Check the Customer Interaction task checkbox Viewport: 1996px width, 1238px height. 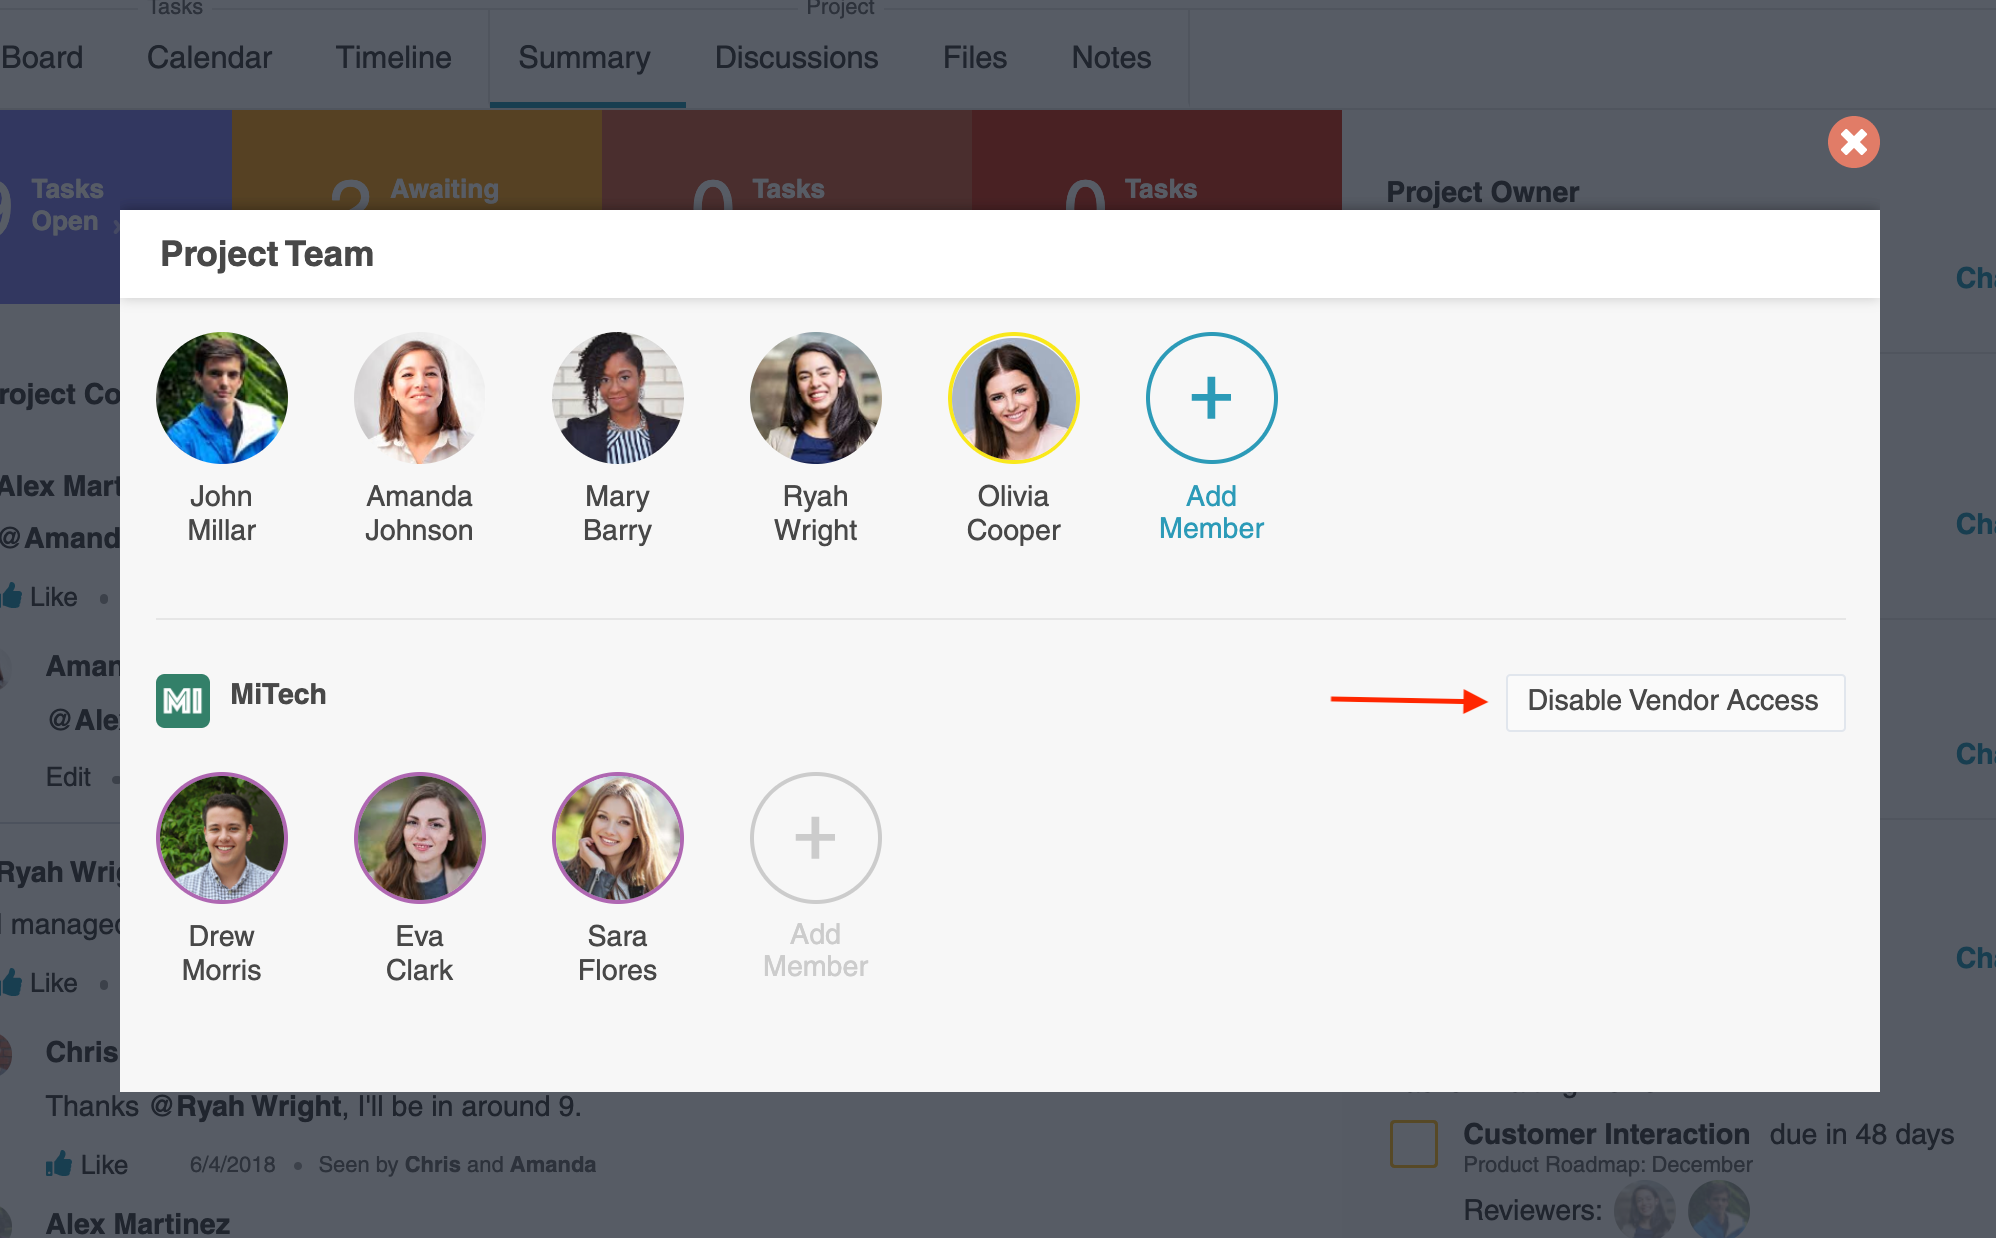pos(1413,1143)
